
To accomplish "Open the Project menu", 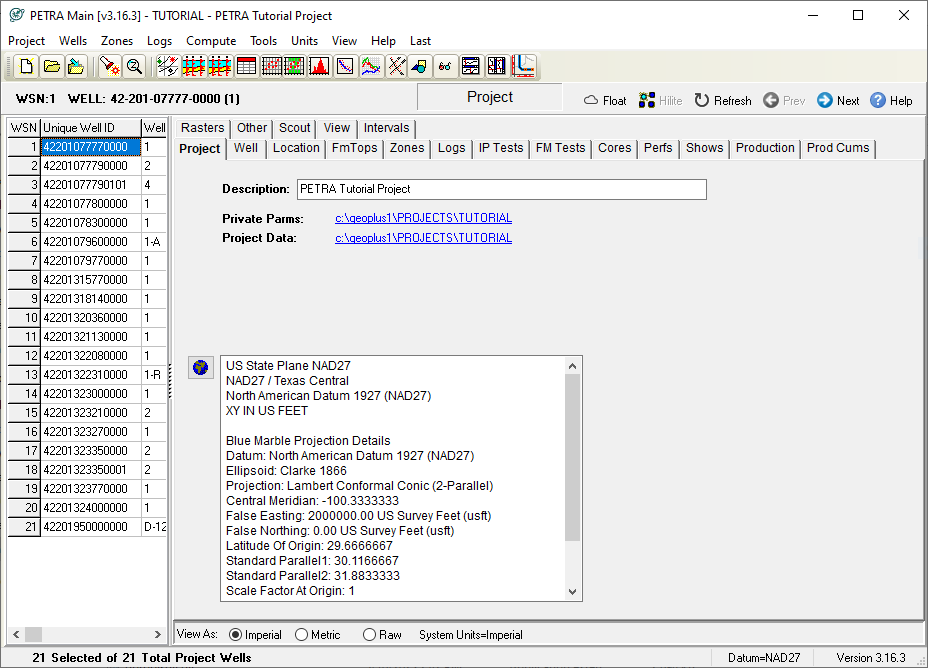I will point(26,41).
